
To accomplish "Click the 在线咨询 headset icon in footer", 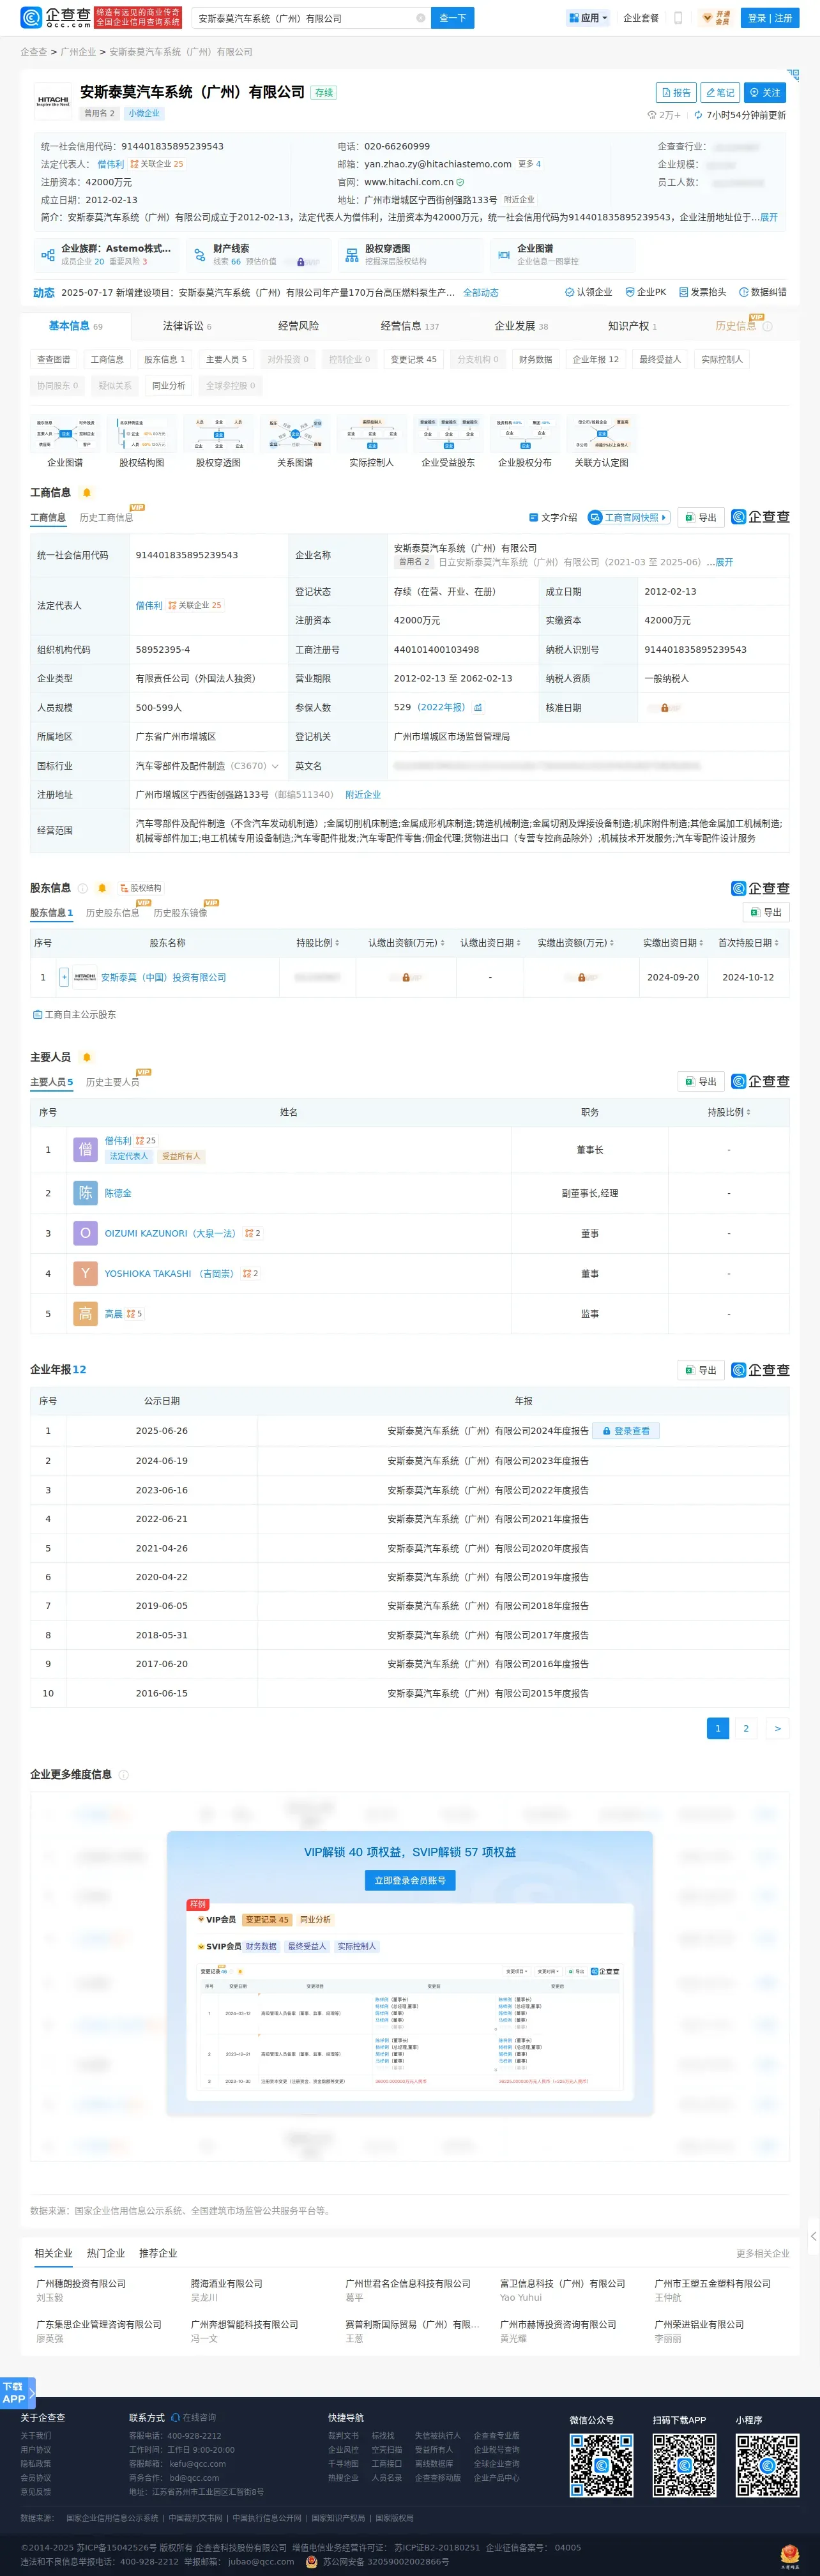I will [x=176, y=2418].
